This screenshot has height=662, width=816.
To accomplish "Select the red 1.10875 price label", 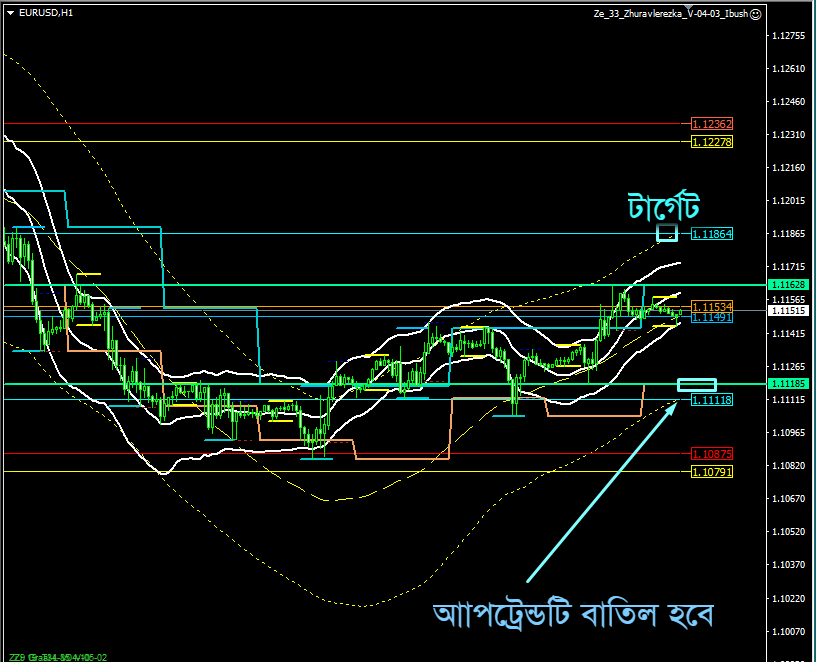I will (712, 454).
